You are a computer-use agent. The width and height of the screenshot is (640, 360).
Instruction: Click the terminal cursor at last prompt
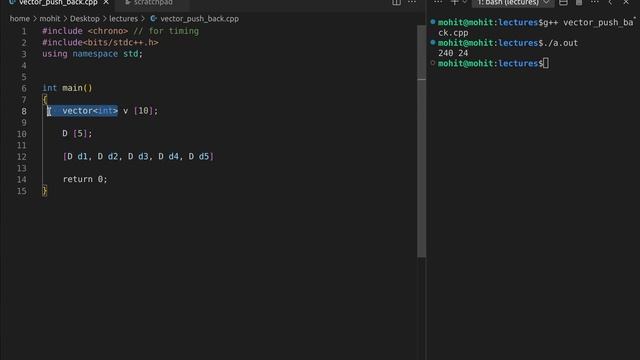point(546,63)
